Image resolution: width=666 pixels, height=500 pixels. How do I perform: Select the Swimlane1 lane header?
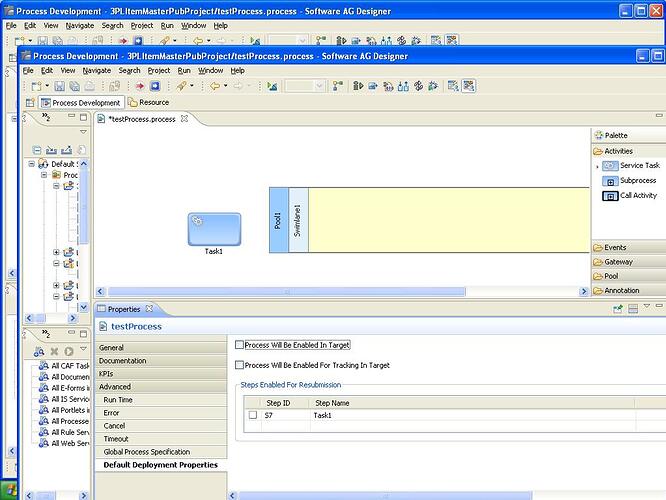click(x=298, y=220)
